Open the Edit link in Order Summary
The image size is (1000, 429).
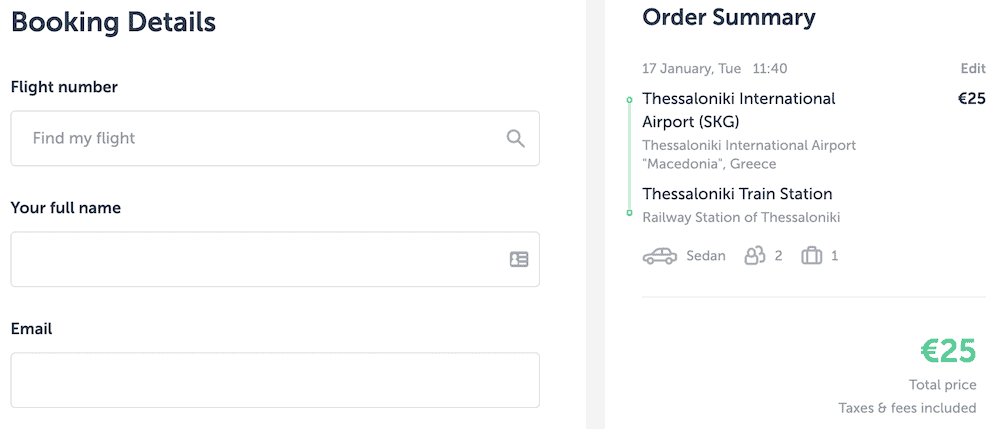972,69
